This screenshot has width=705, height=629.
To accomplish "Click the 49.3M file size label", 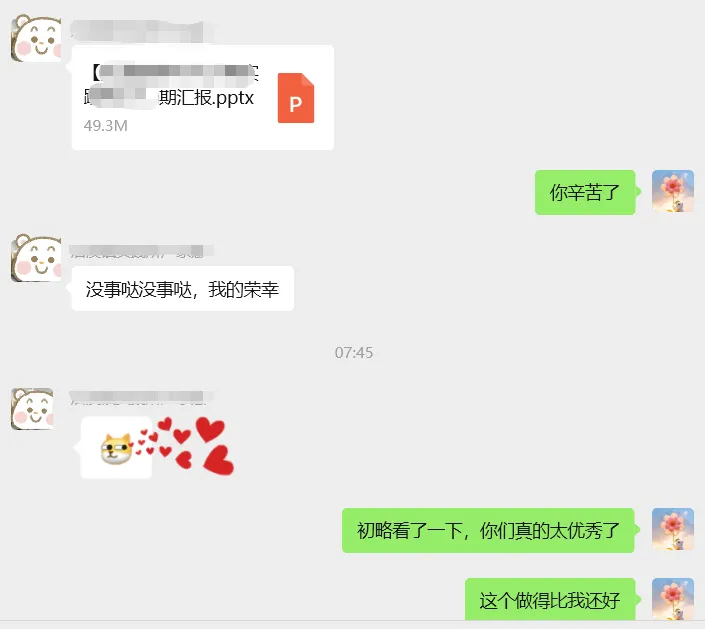I will 106,125.
